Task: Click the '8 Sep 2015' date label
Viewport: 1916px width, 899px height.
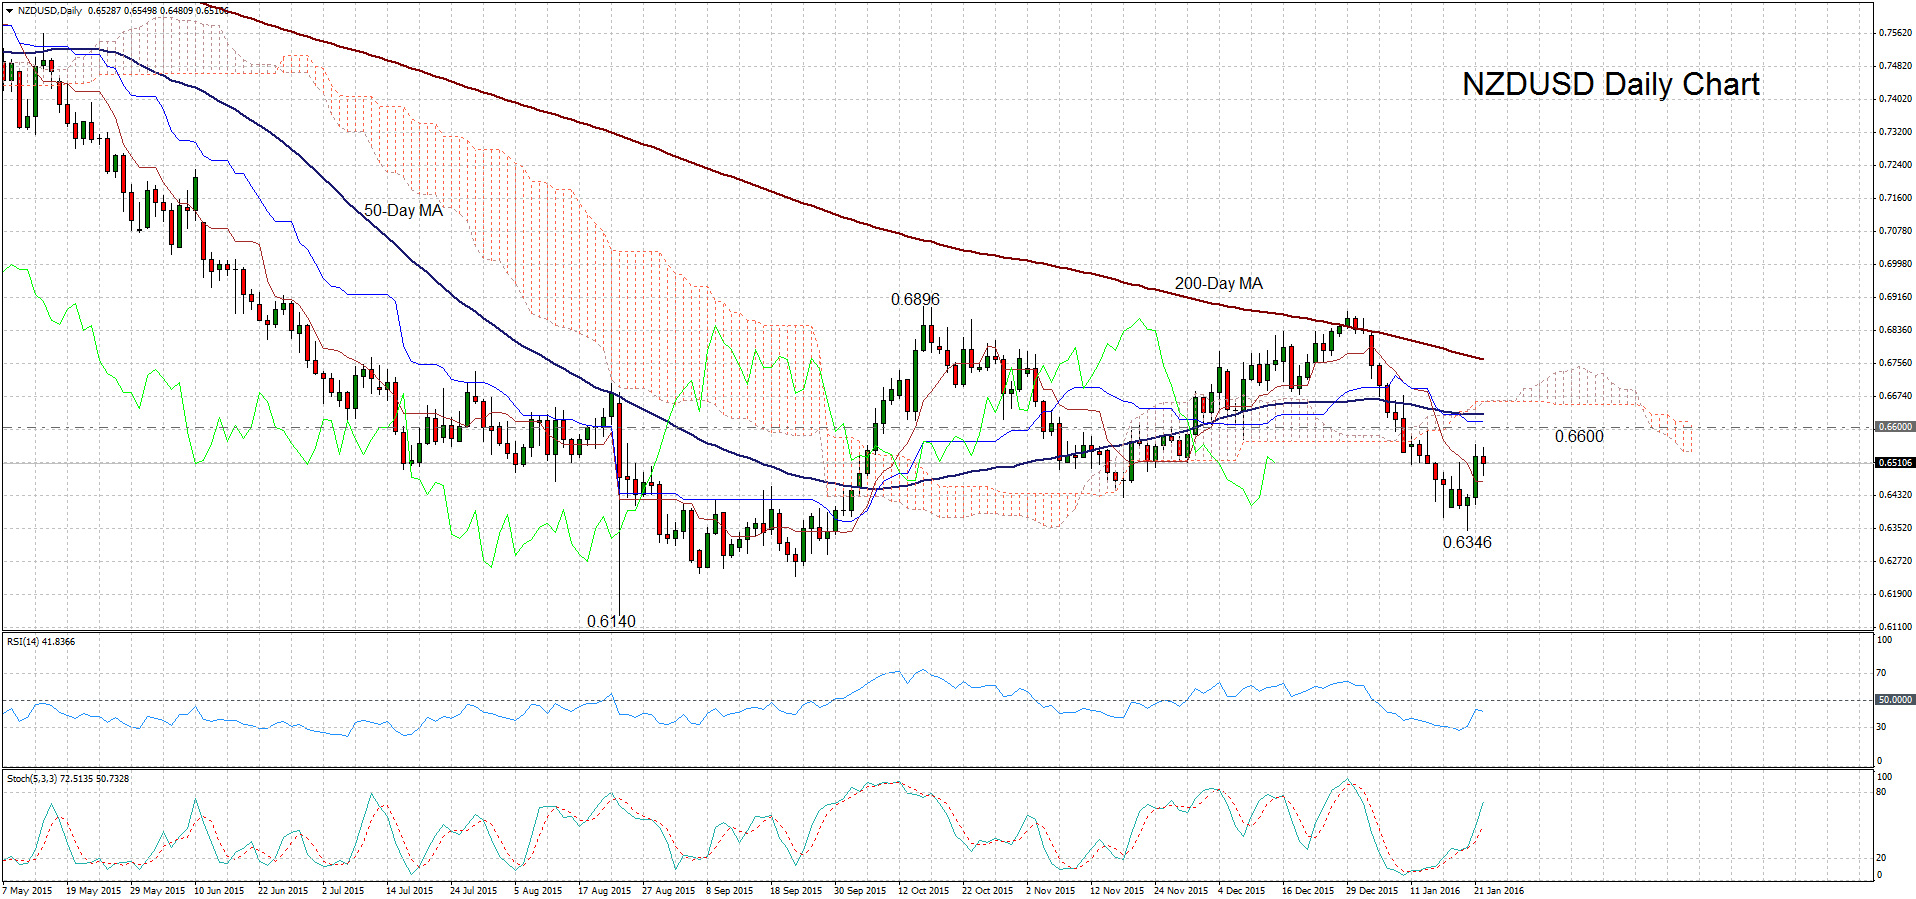Action: point(729,890)
